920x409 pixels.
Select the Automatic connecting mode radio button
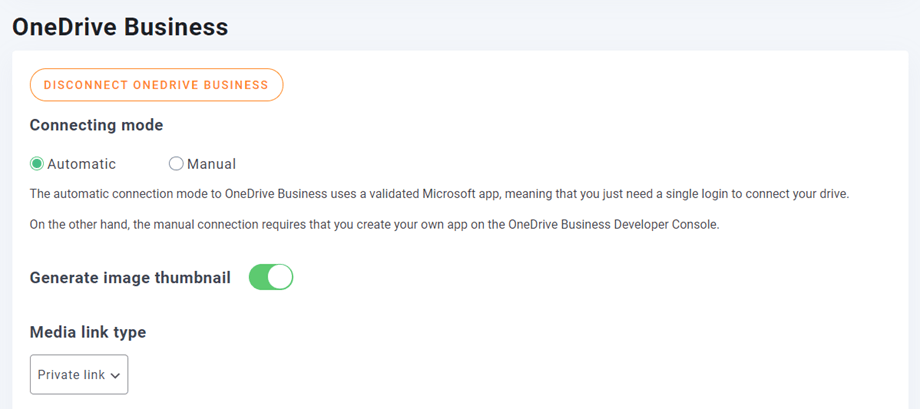point(37,164)
